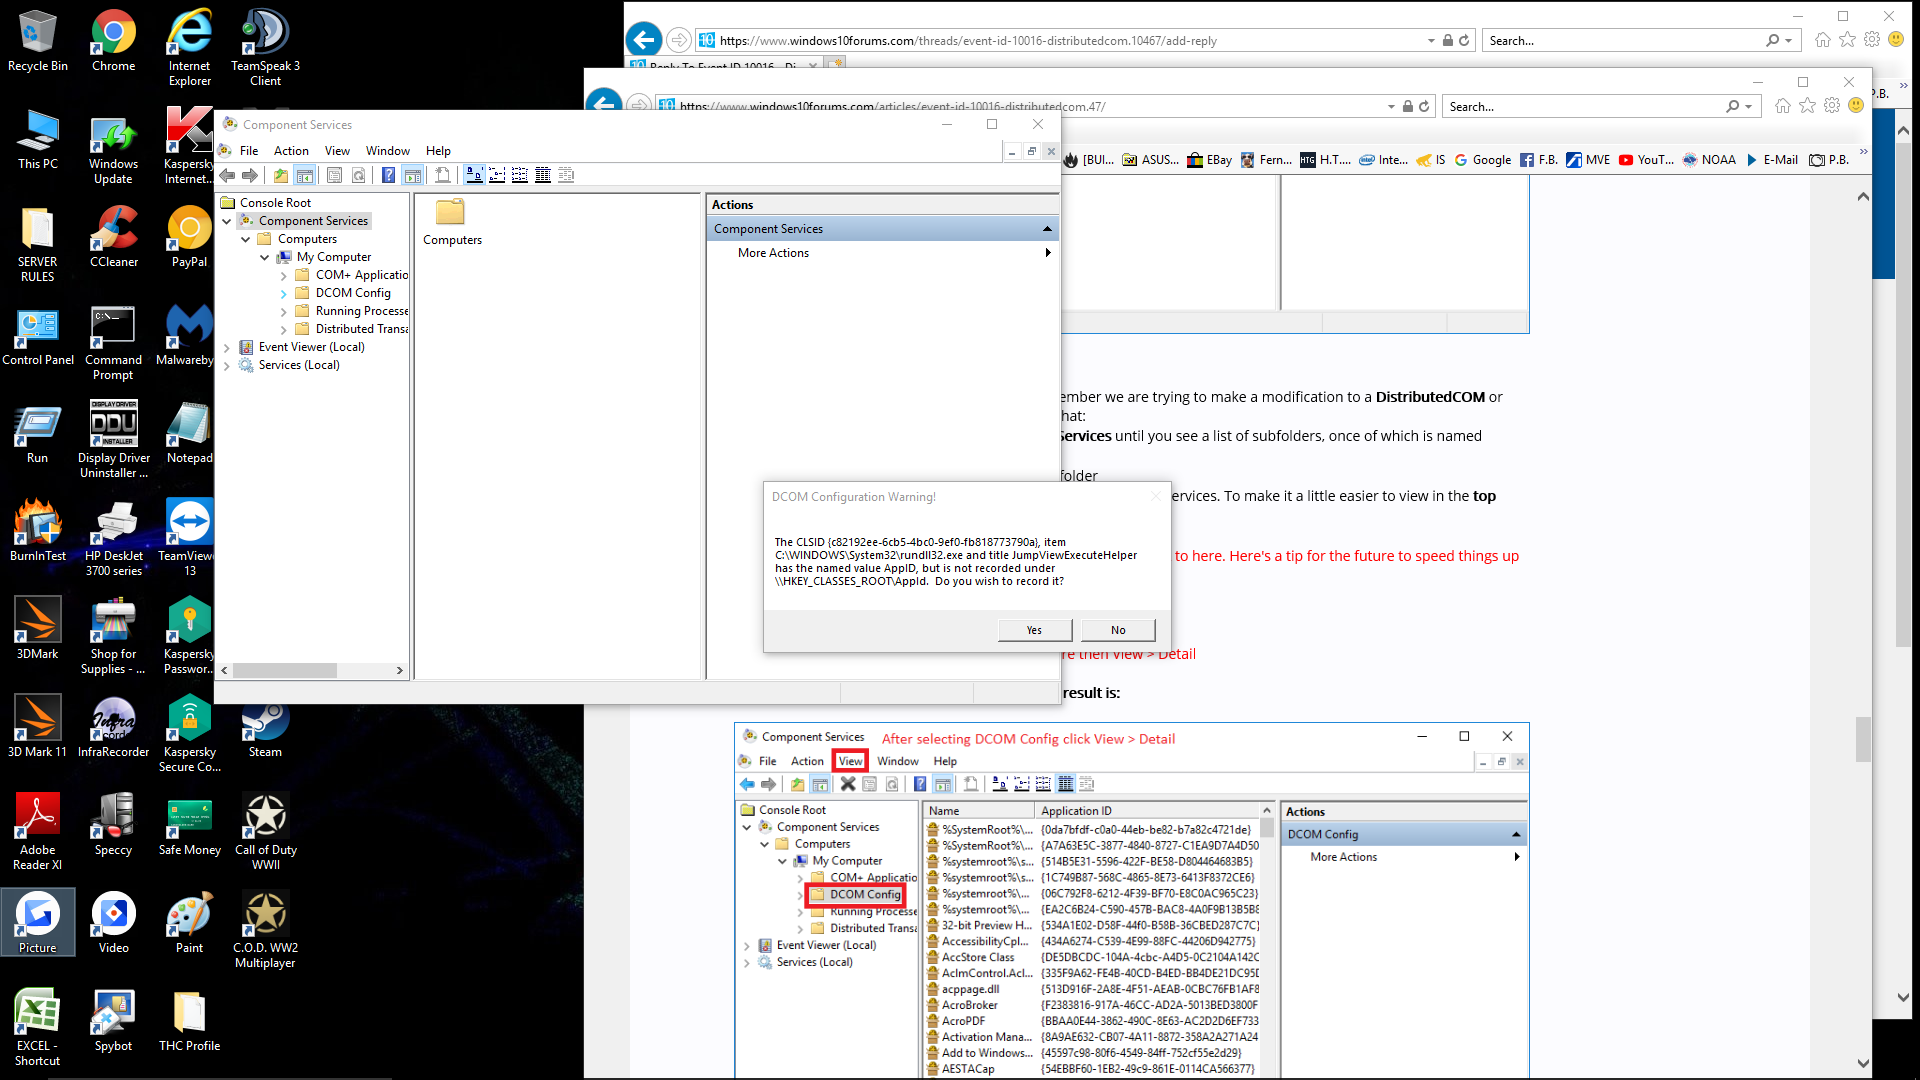The width and height of the screenshot is (1920, 1080).
Task: Click the Internet Explorer back arrow button
Action: (x=644, y=40)
